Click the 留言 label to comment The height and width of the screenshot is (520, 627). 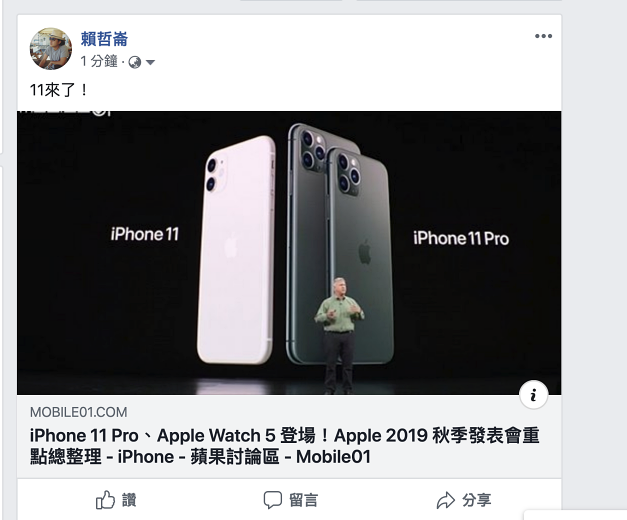tap(304, 500)
